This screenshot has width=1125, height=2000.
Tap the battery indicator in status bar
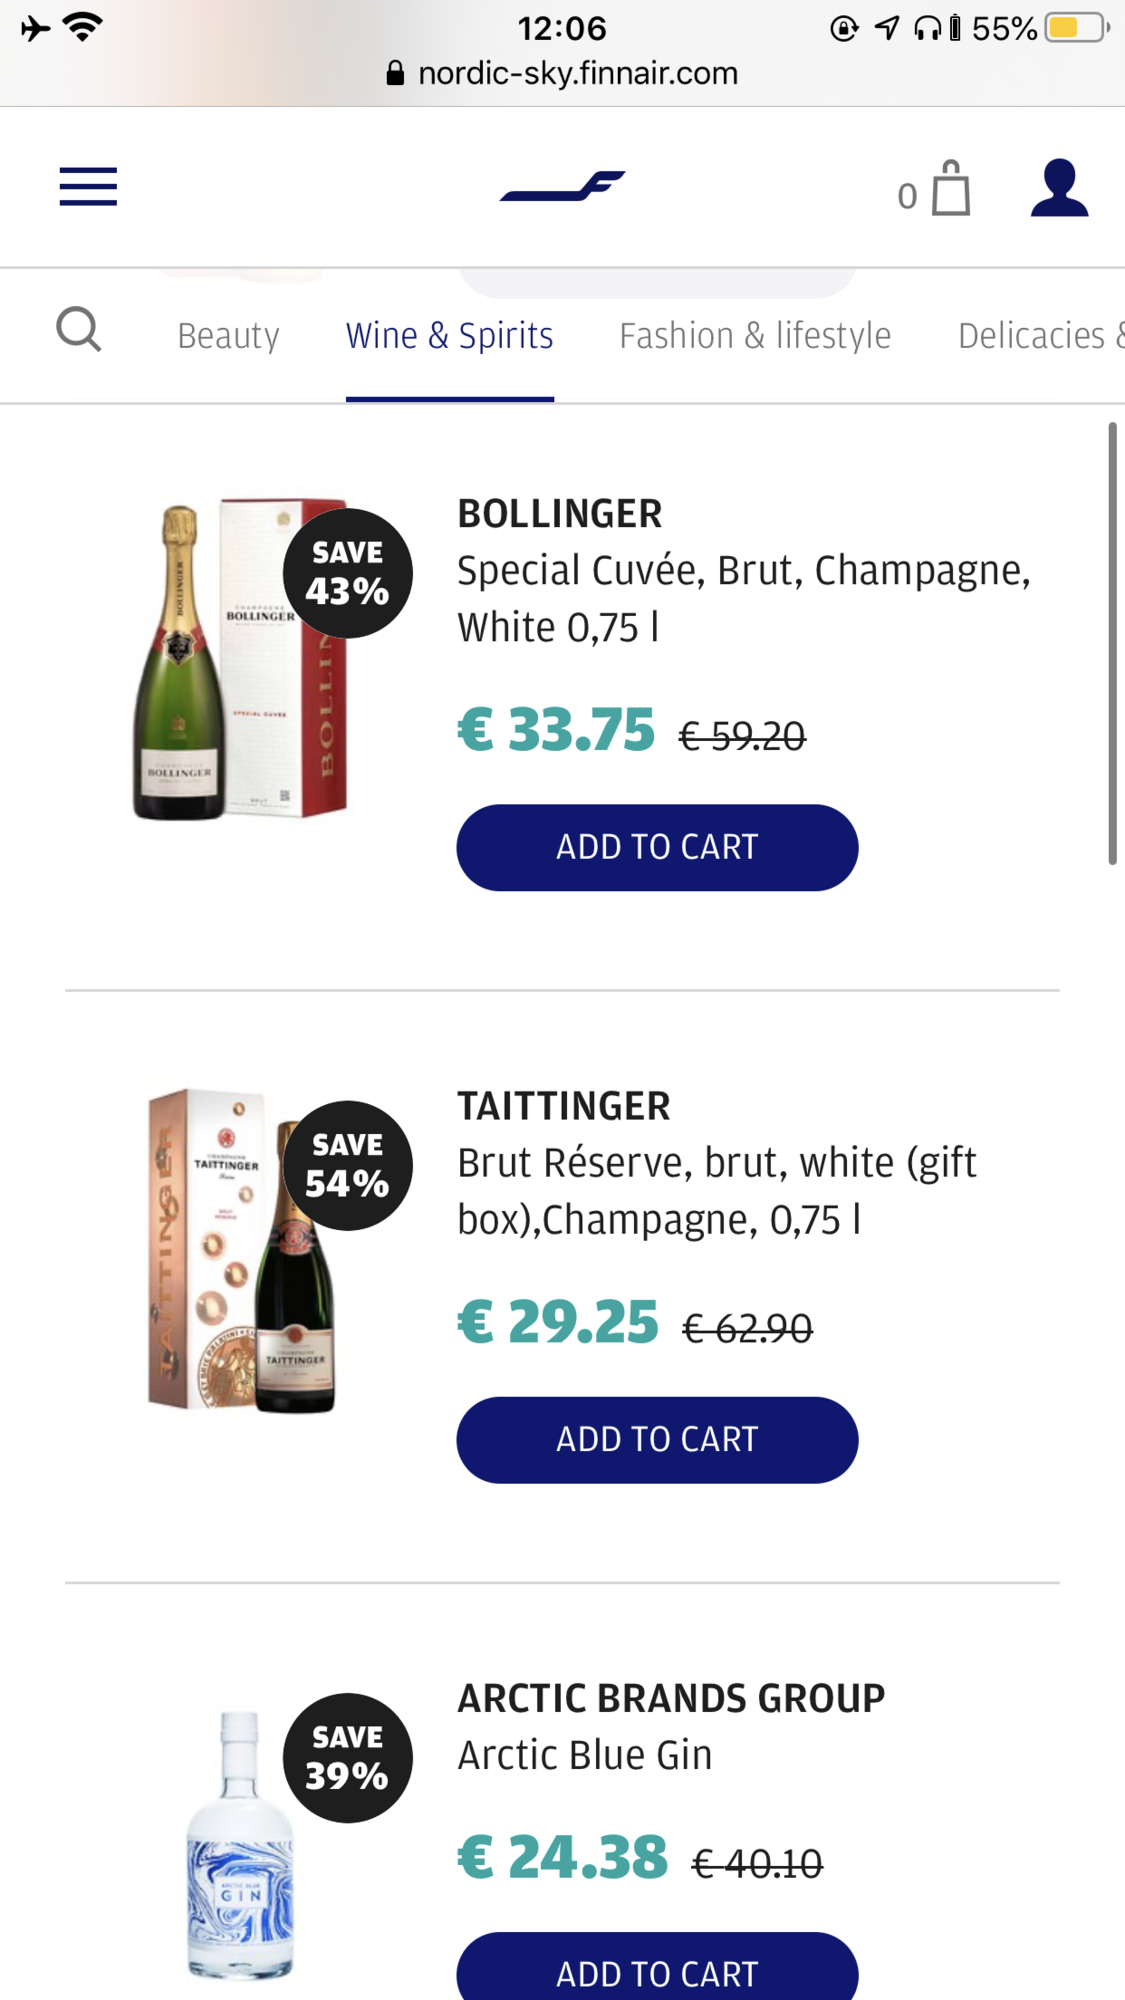pyautogui.click(x=1076, y=28)
